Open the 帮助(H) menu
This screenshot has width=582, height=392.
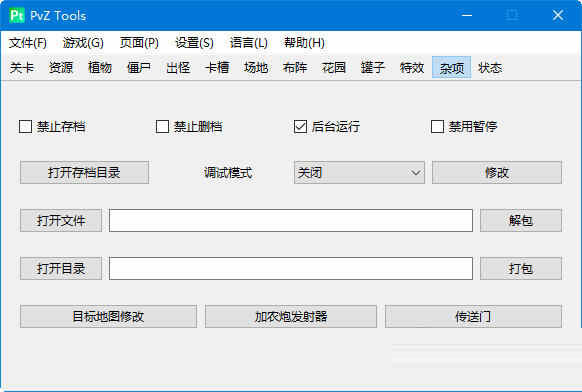[x=304, y=43]
